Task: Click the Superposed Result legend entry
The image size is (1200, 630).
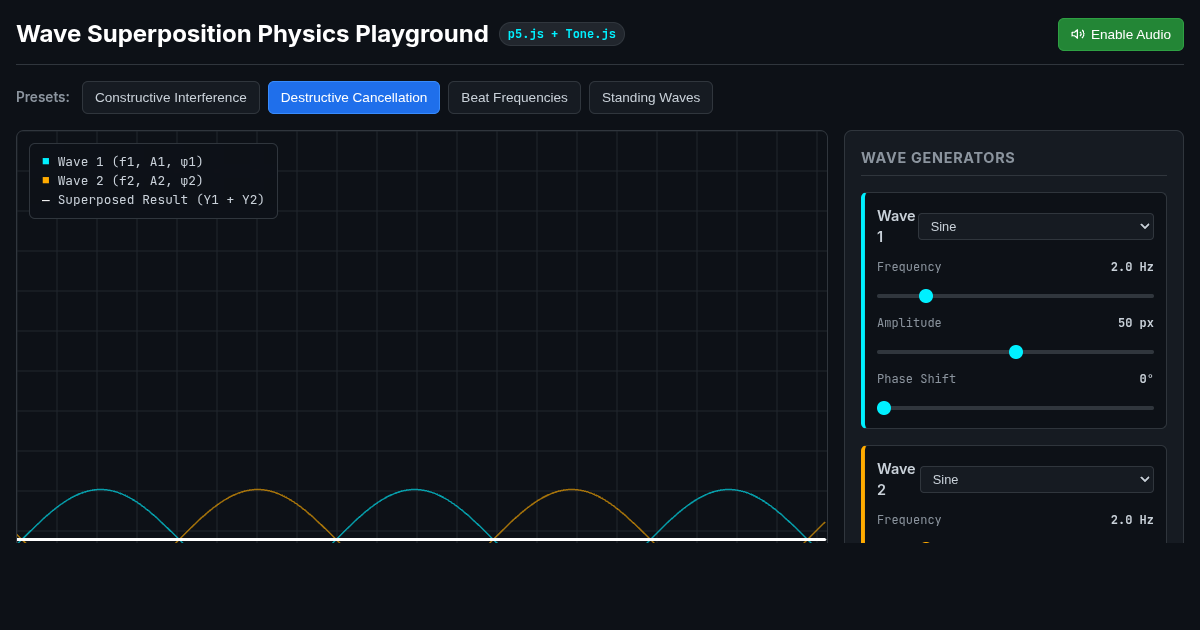Action: (153, 200)
